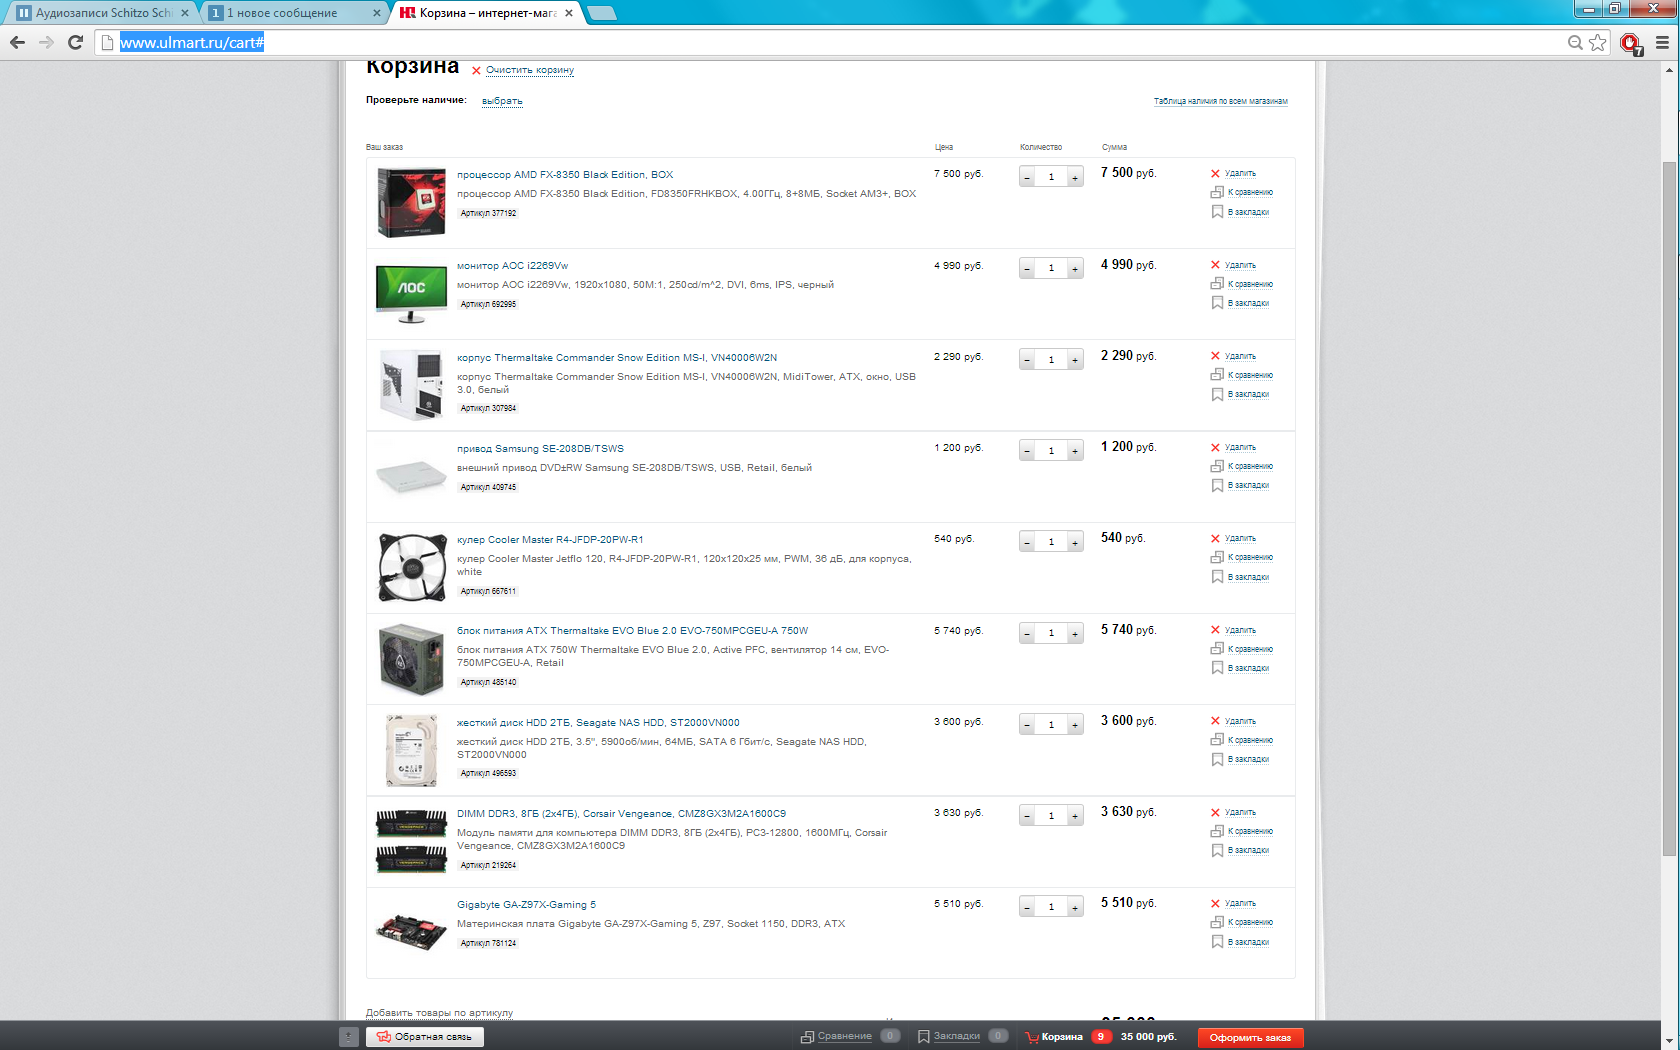1680x1050 pixels.
Task: Go back using the browser back arrow
Action: click(x=17, y=42)
